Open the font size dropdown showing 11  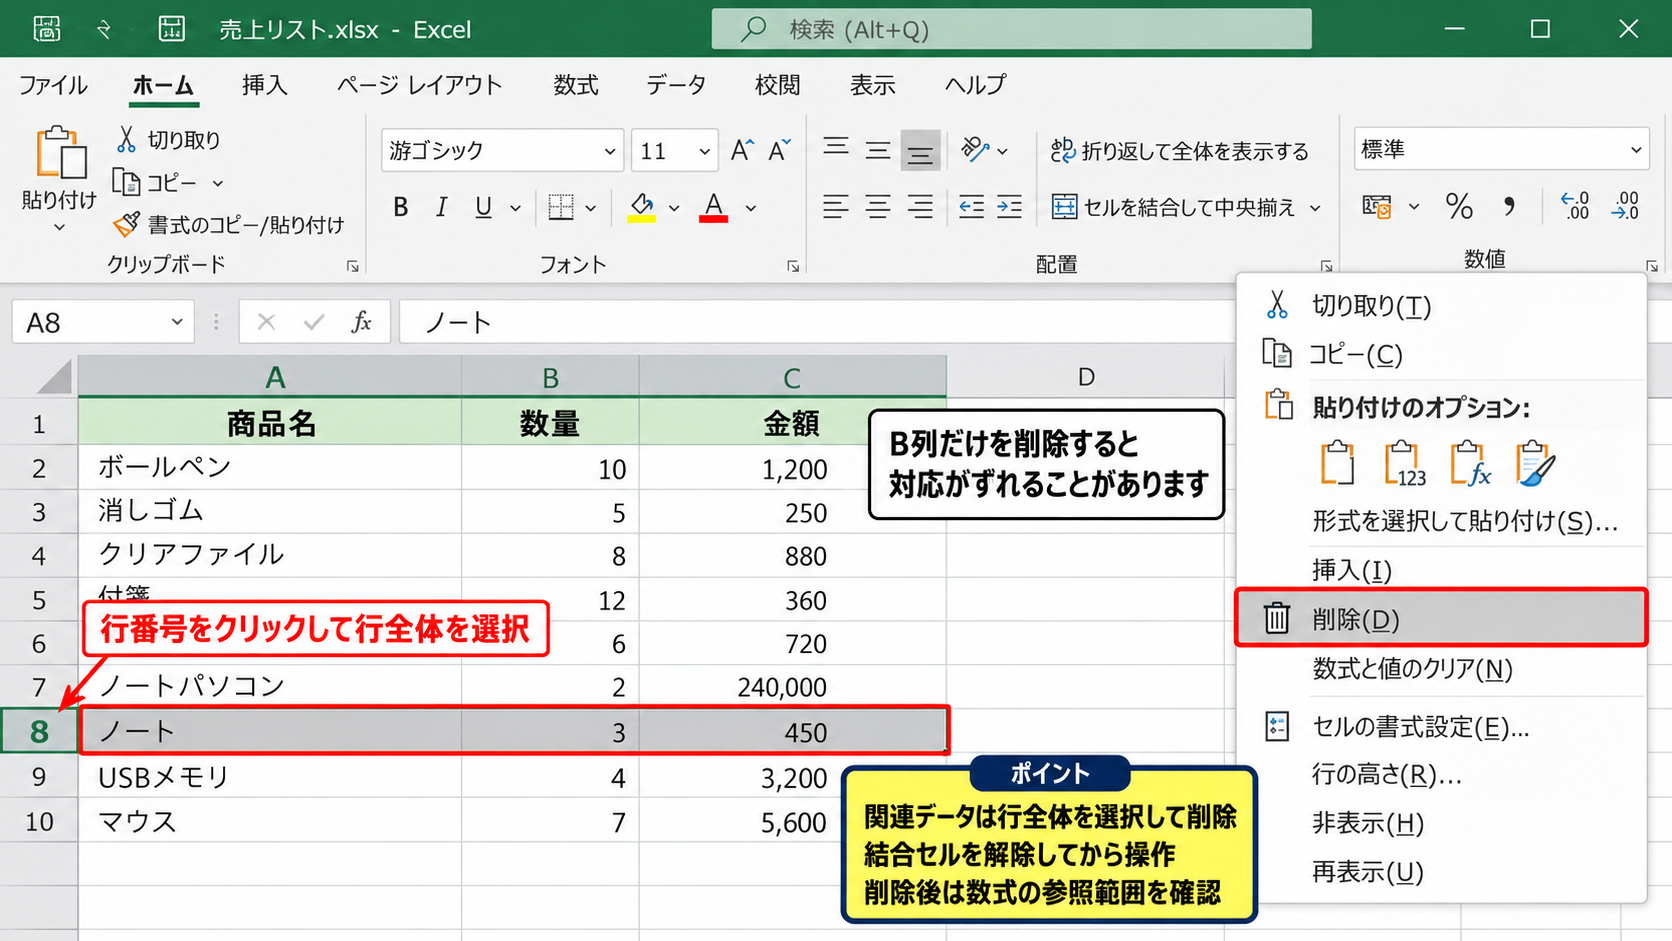click(x=704, y=151)
